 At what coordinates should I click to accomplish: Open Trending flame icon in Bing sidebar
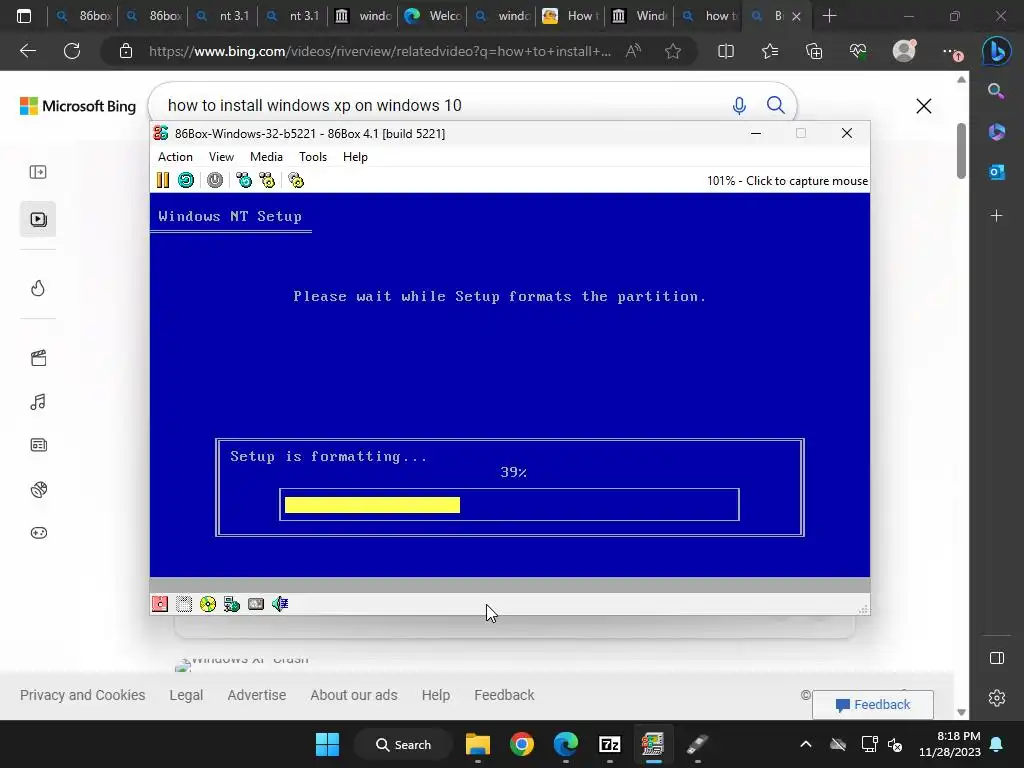coord(38,288)
